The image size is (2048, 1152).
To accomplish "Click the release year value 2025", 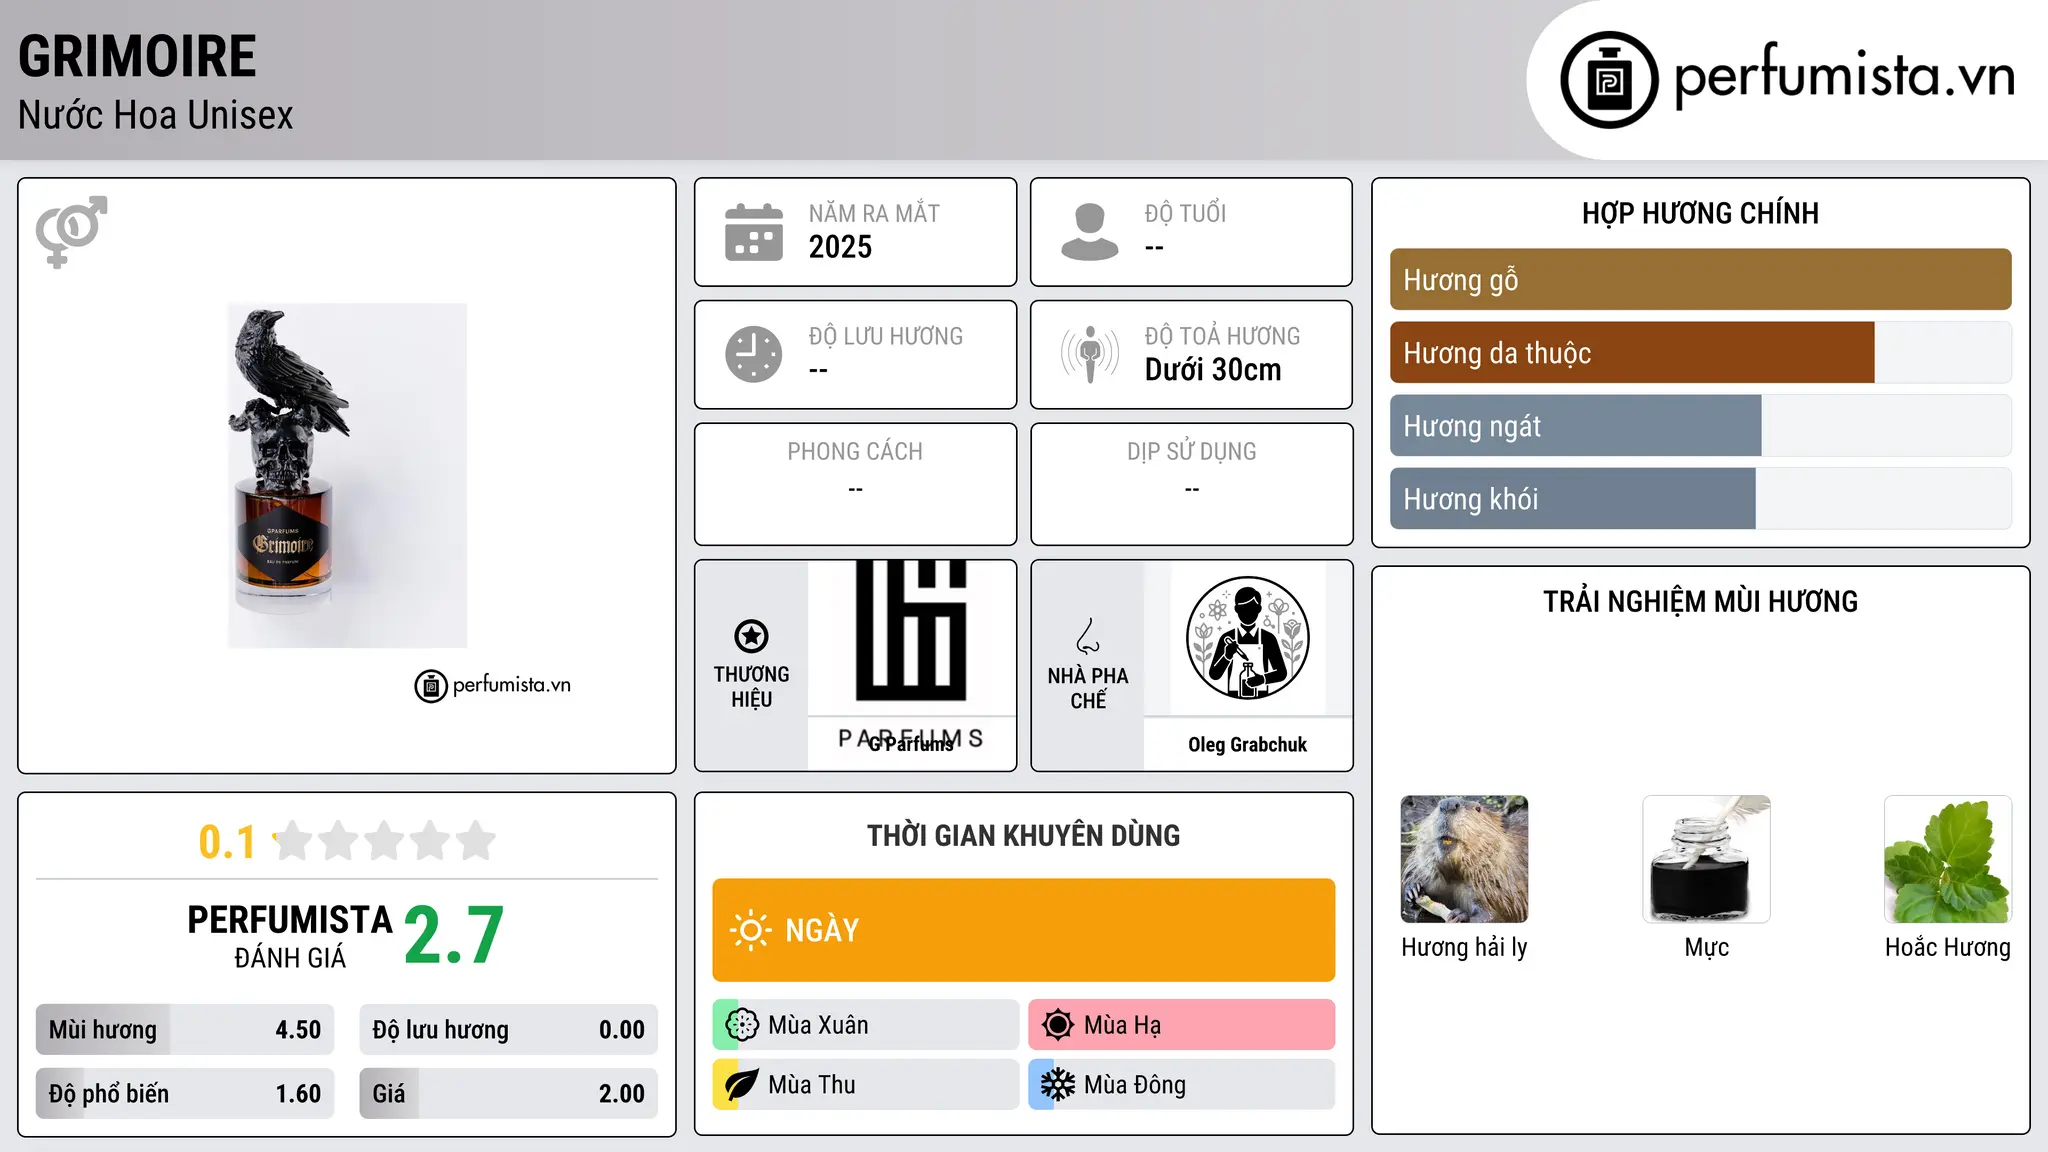I will [x=840, y=247].
